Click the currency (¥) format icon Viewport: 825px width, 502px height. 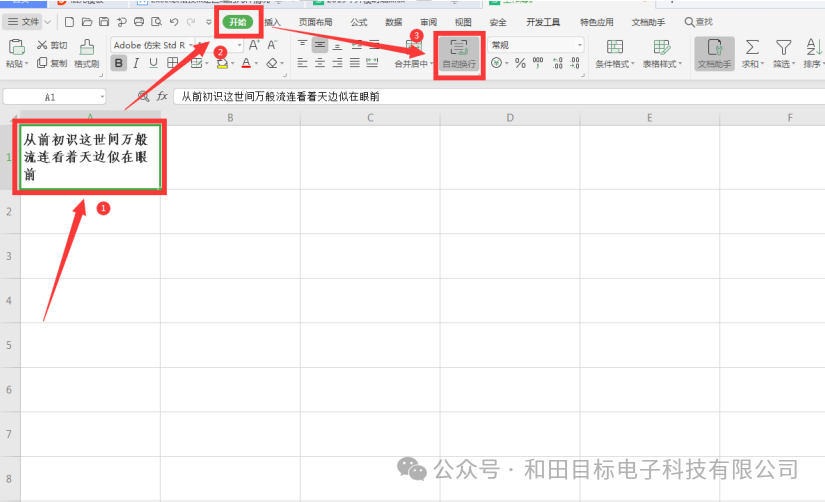pos(496,63)
